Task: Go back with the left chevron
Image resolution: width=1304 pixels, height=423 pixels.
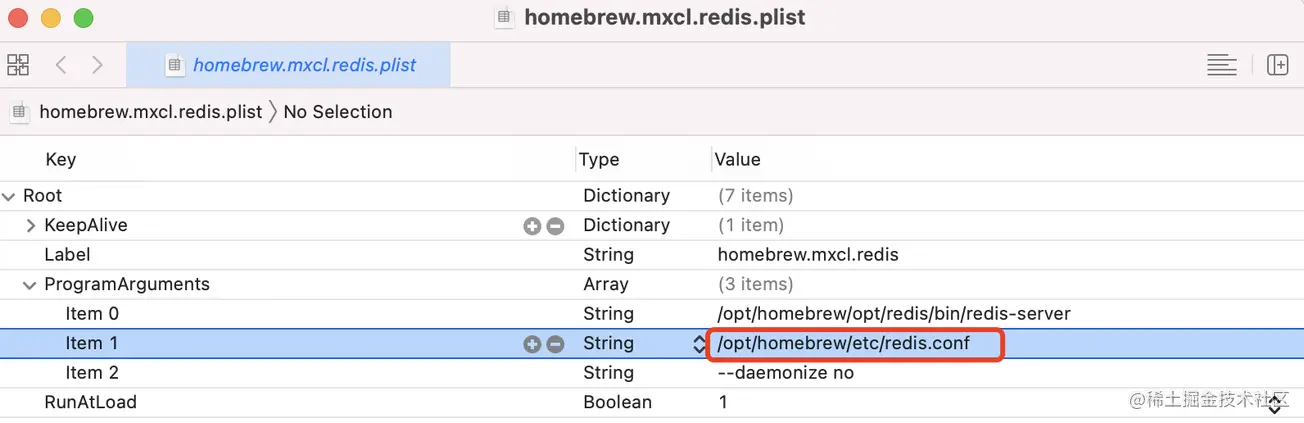Action: click(61, 65)
